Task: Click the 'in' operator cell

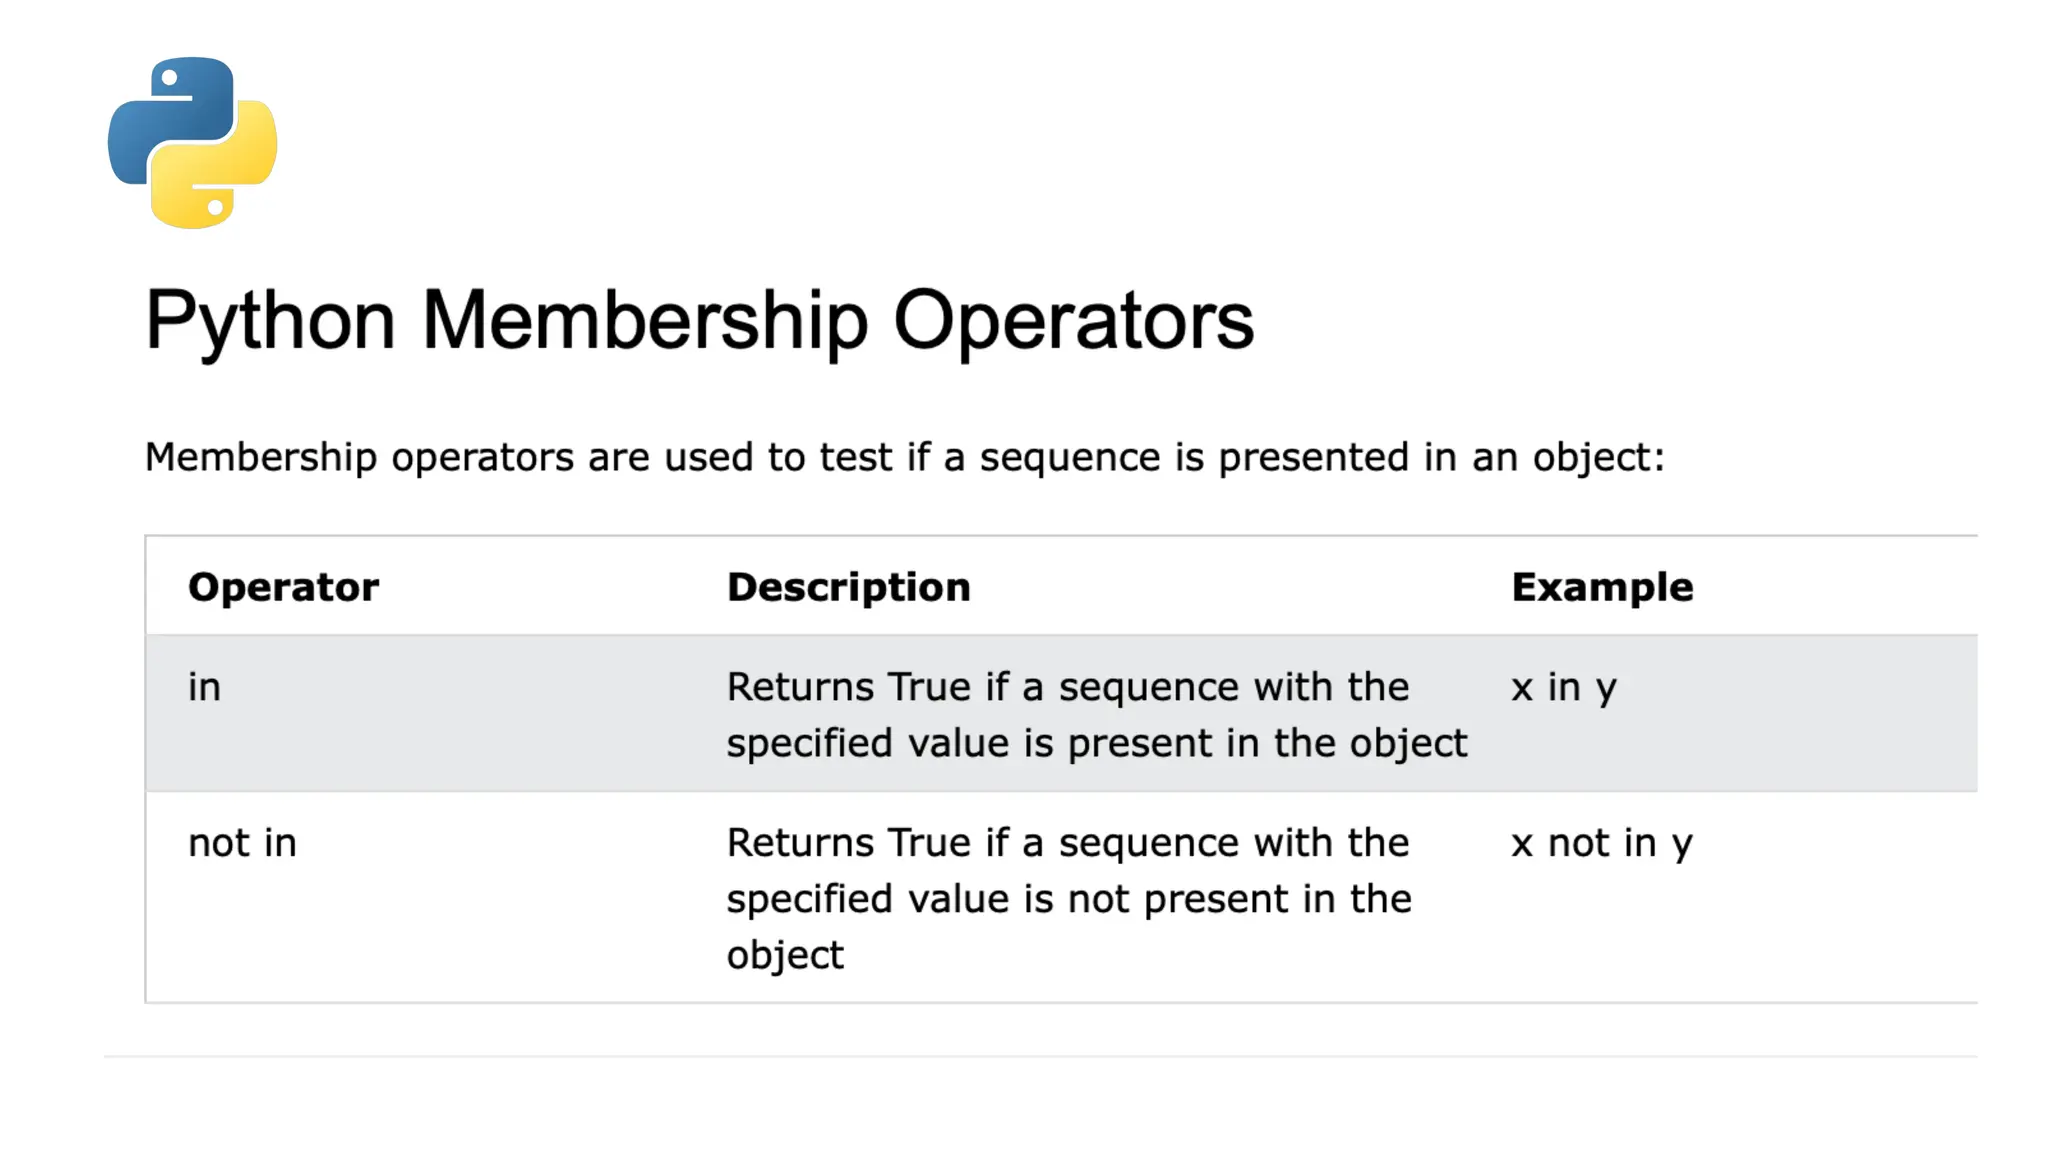Action: point(204,687)
